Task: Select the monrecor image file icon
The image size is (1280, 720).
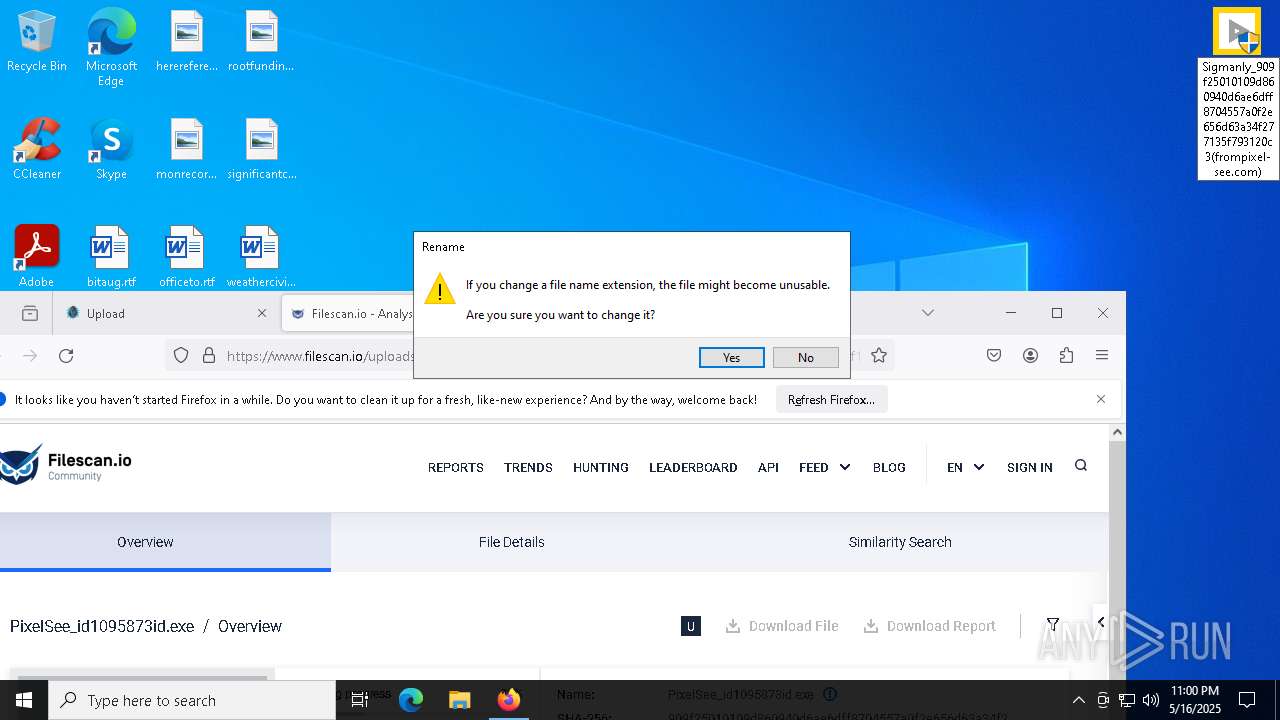Action: point(187,149)
